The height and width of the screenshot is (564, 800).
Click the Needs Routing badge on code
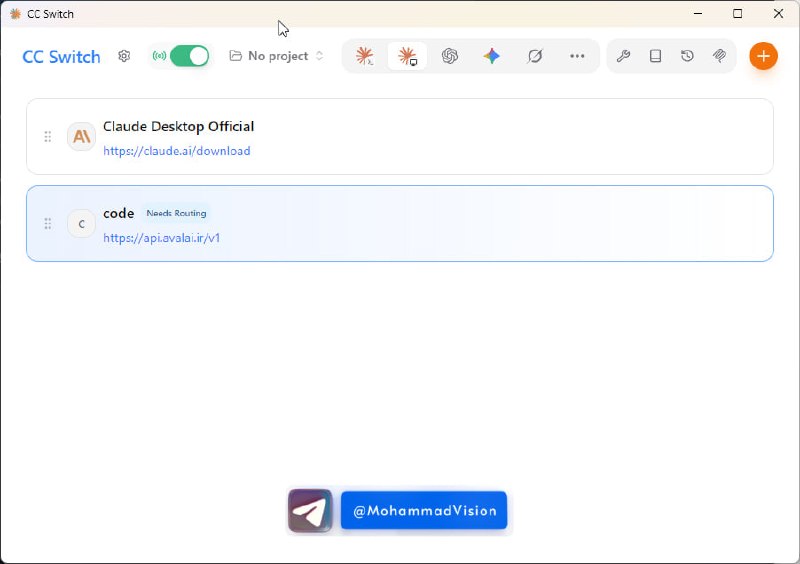tap(177, 213)
